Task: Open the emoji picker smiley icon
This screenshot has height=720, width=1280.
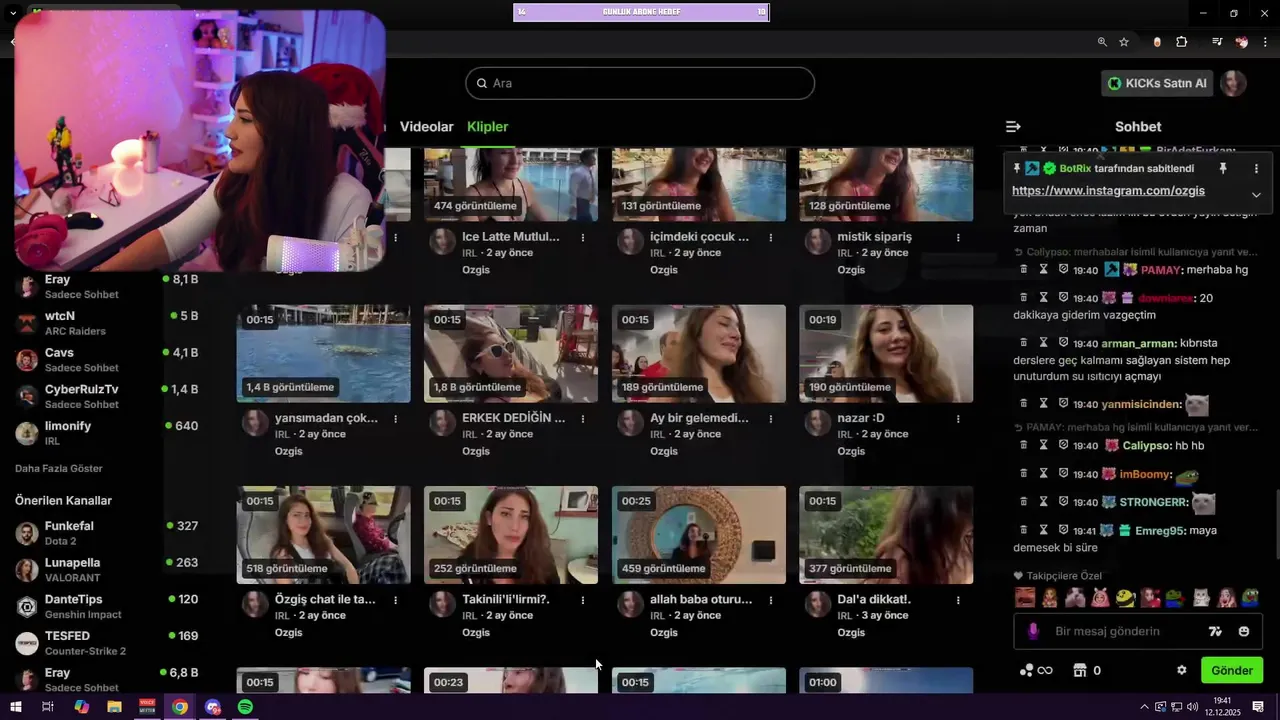Action: coord(1244,631)
